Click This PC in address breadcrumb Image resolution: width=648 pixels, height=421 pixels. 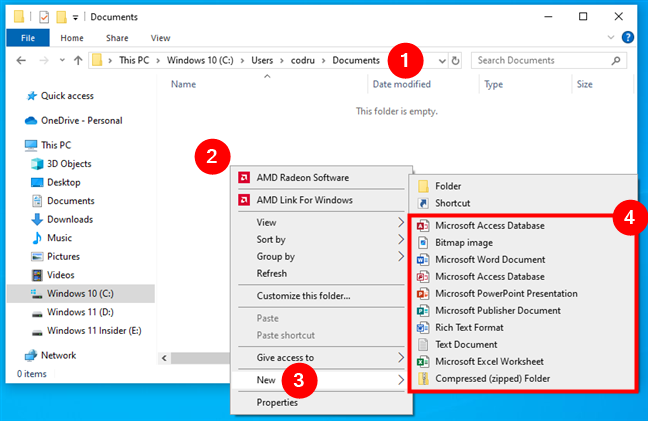point(134,61)
